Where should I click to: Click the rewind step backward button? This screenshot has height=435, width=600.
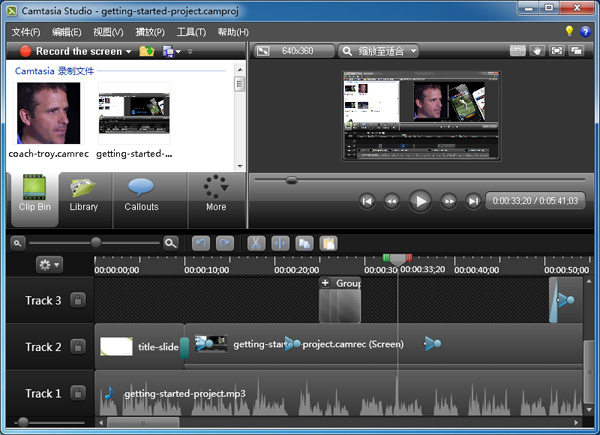click(391, 201)
